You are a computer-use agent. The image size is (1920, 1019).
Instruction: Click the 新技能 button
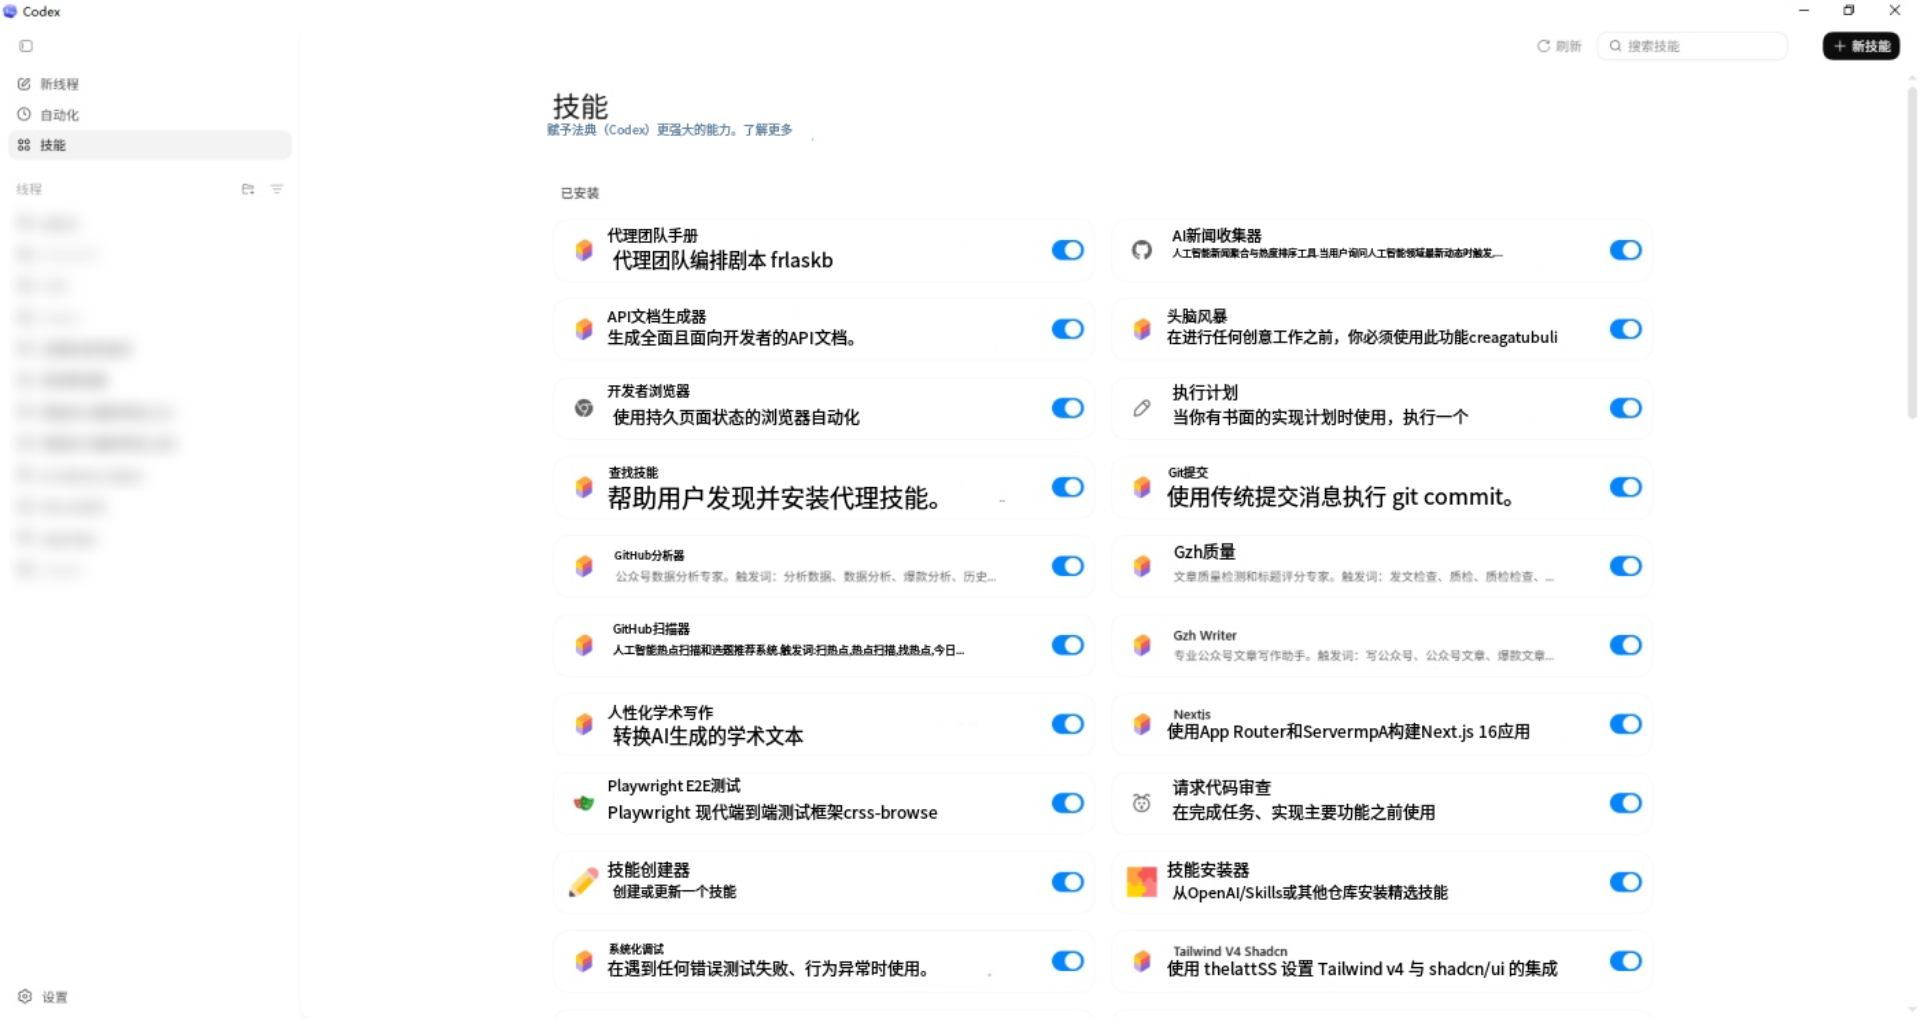1861,46
